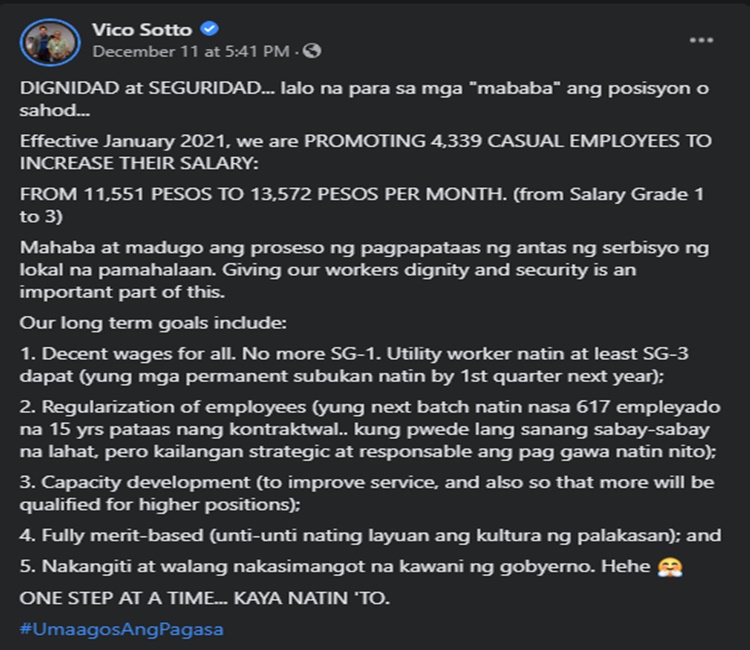This screenshot has height=650, width=750.
Task: Click the globe public audience icon
Action: click(x=312, y=51)
